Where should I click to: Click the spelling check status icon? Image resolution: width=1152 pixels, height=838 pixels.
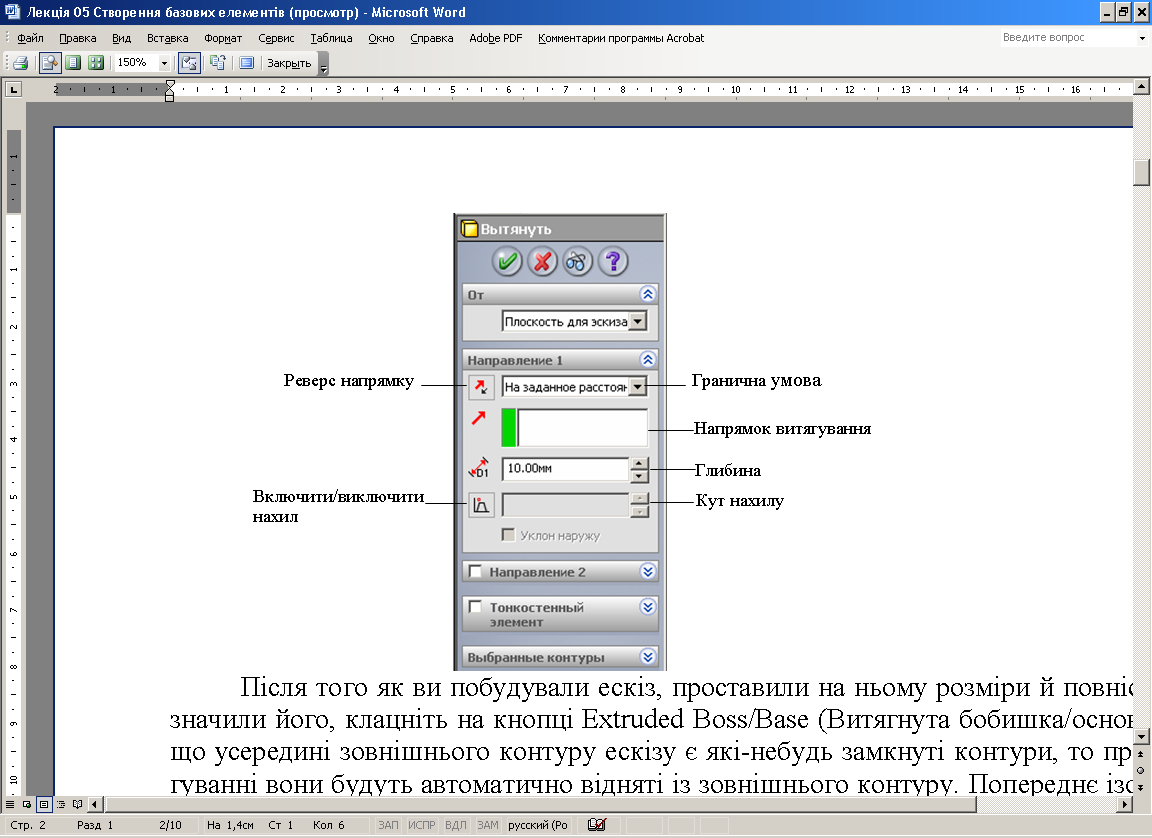[597, 825]
